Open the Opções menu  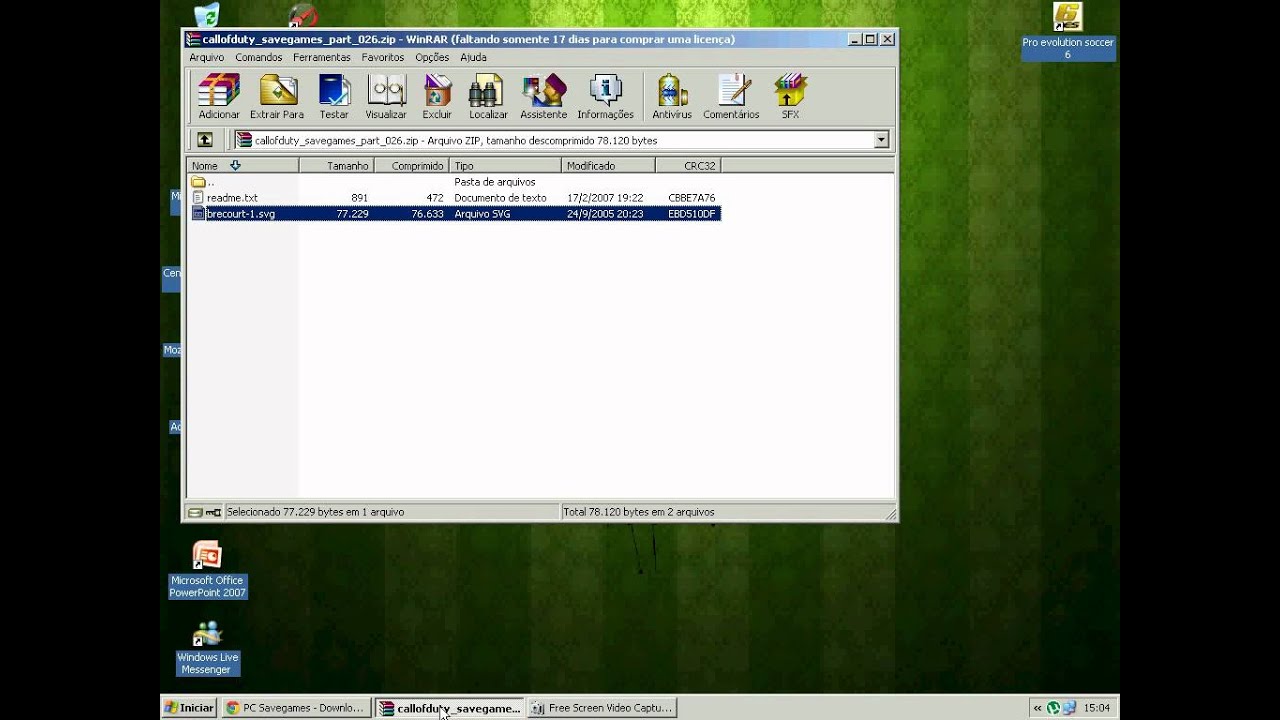coord(432,58)
